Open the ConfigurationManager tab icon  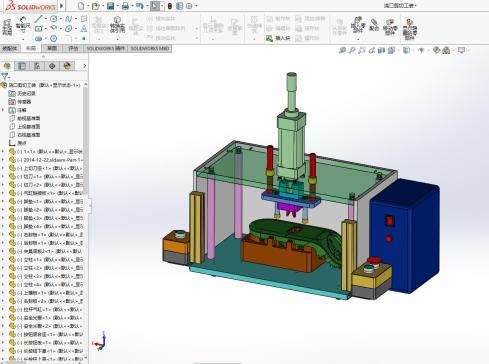click(x=37, y=66)
